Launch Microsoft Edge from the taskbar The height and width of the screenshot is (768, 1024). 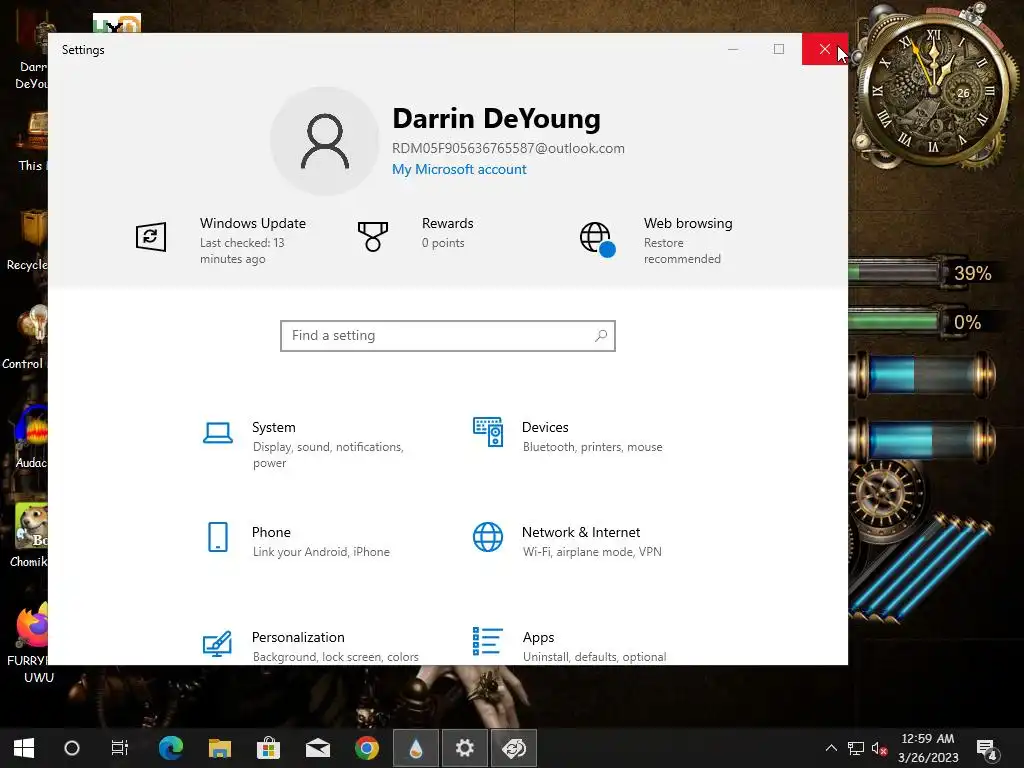coord(171,748)
